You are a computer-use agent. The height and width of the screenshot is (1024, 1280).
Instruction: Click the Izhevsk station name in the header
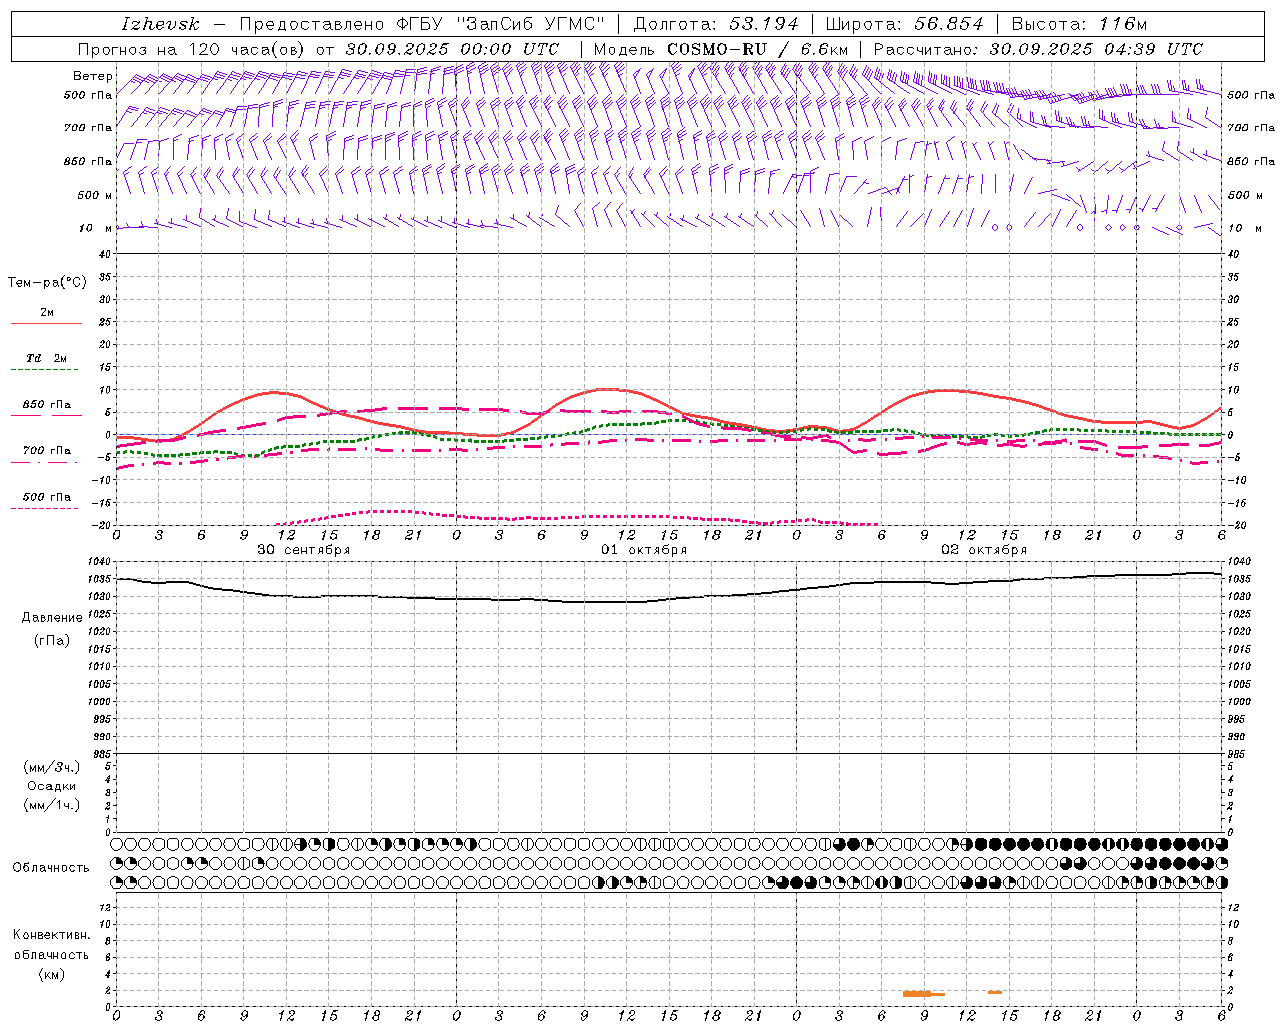click(160, 24)
